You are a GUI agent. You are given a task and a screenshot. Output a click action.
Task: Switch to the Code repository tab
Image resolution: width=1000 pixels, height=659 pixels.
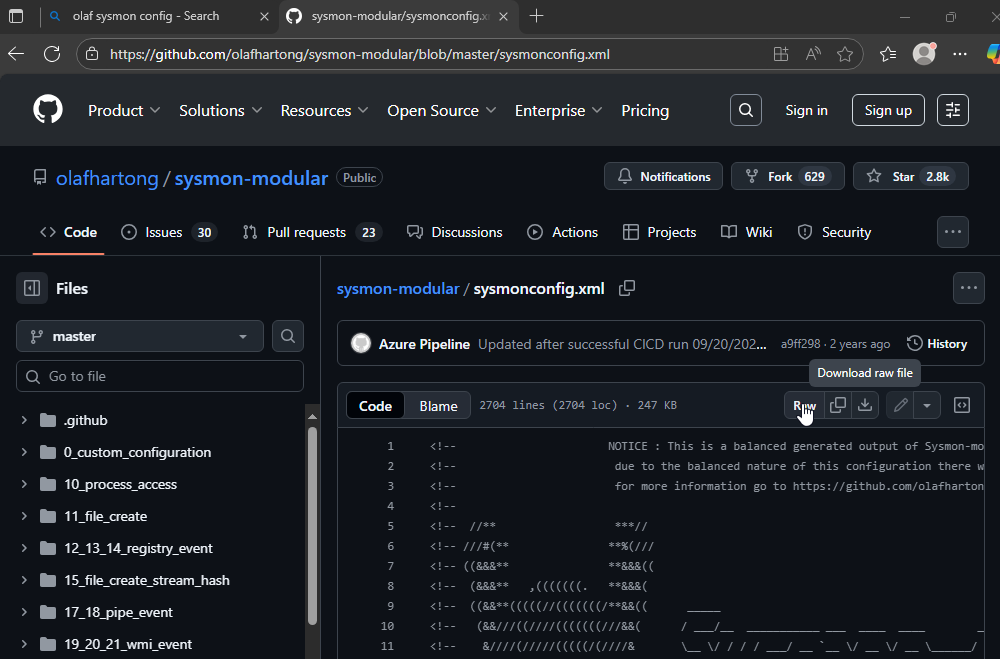68,232
